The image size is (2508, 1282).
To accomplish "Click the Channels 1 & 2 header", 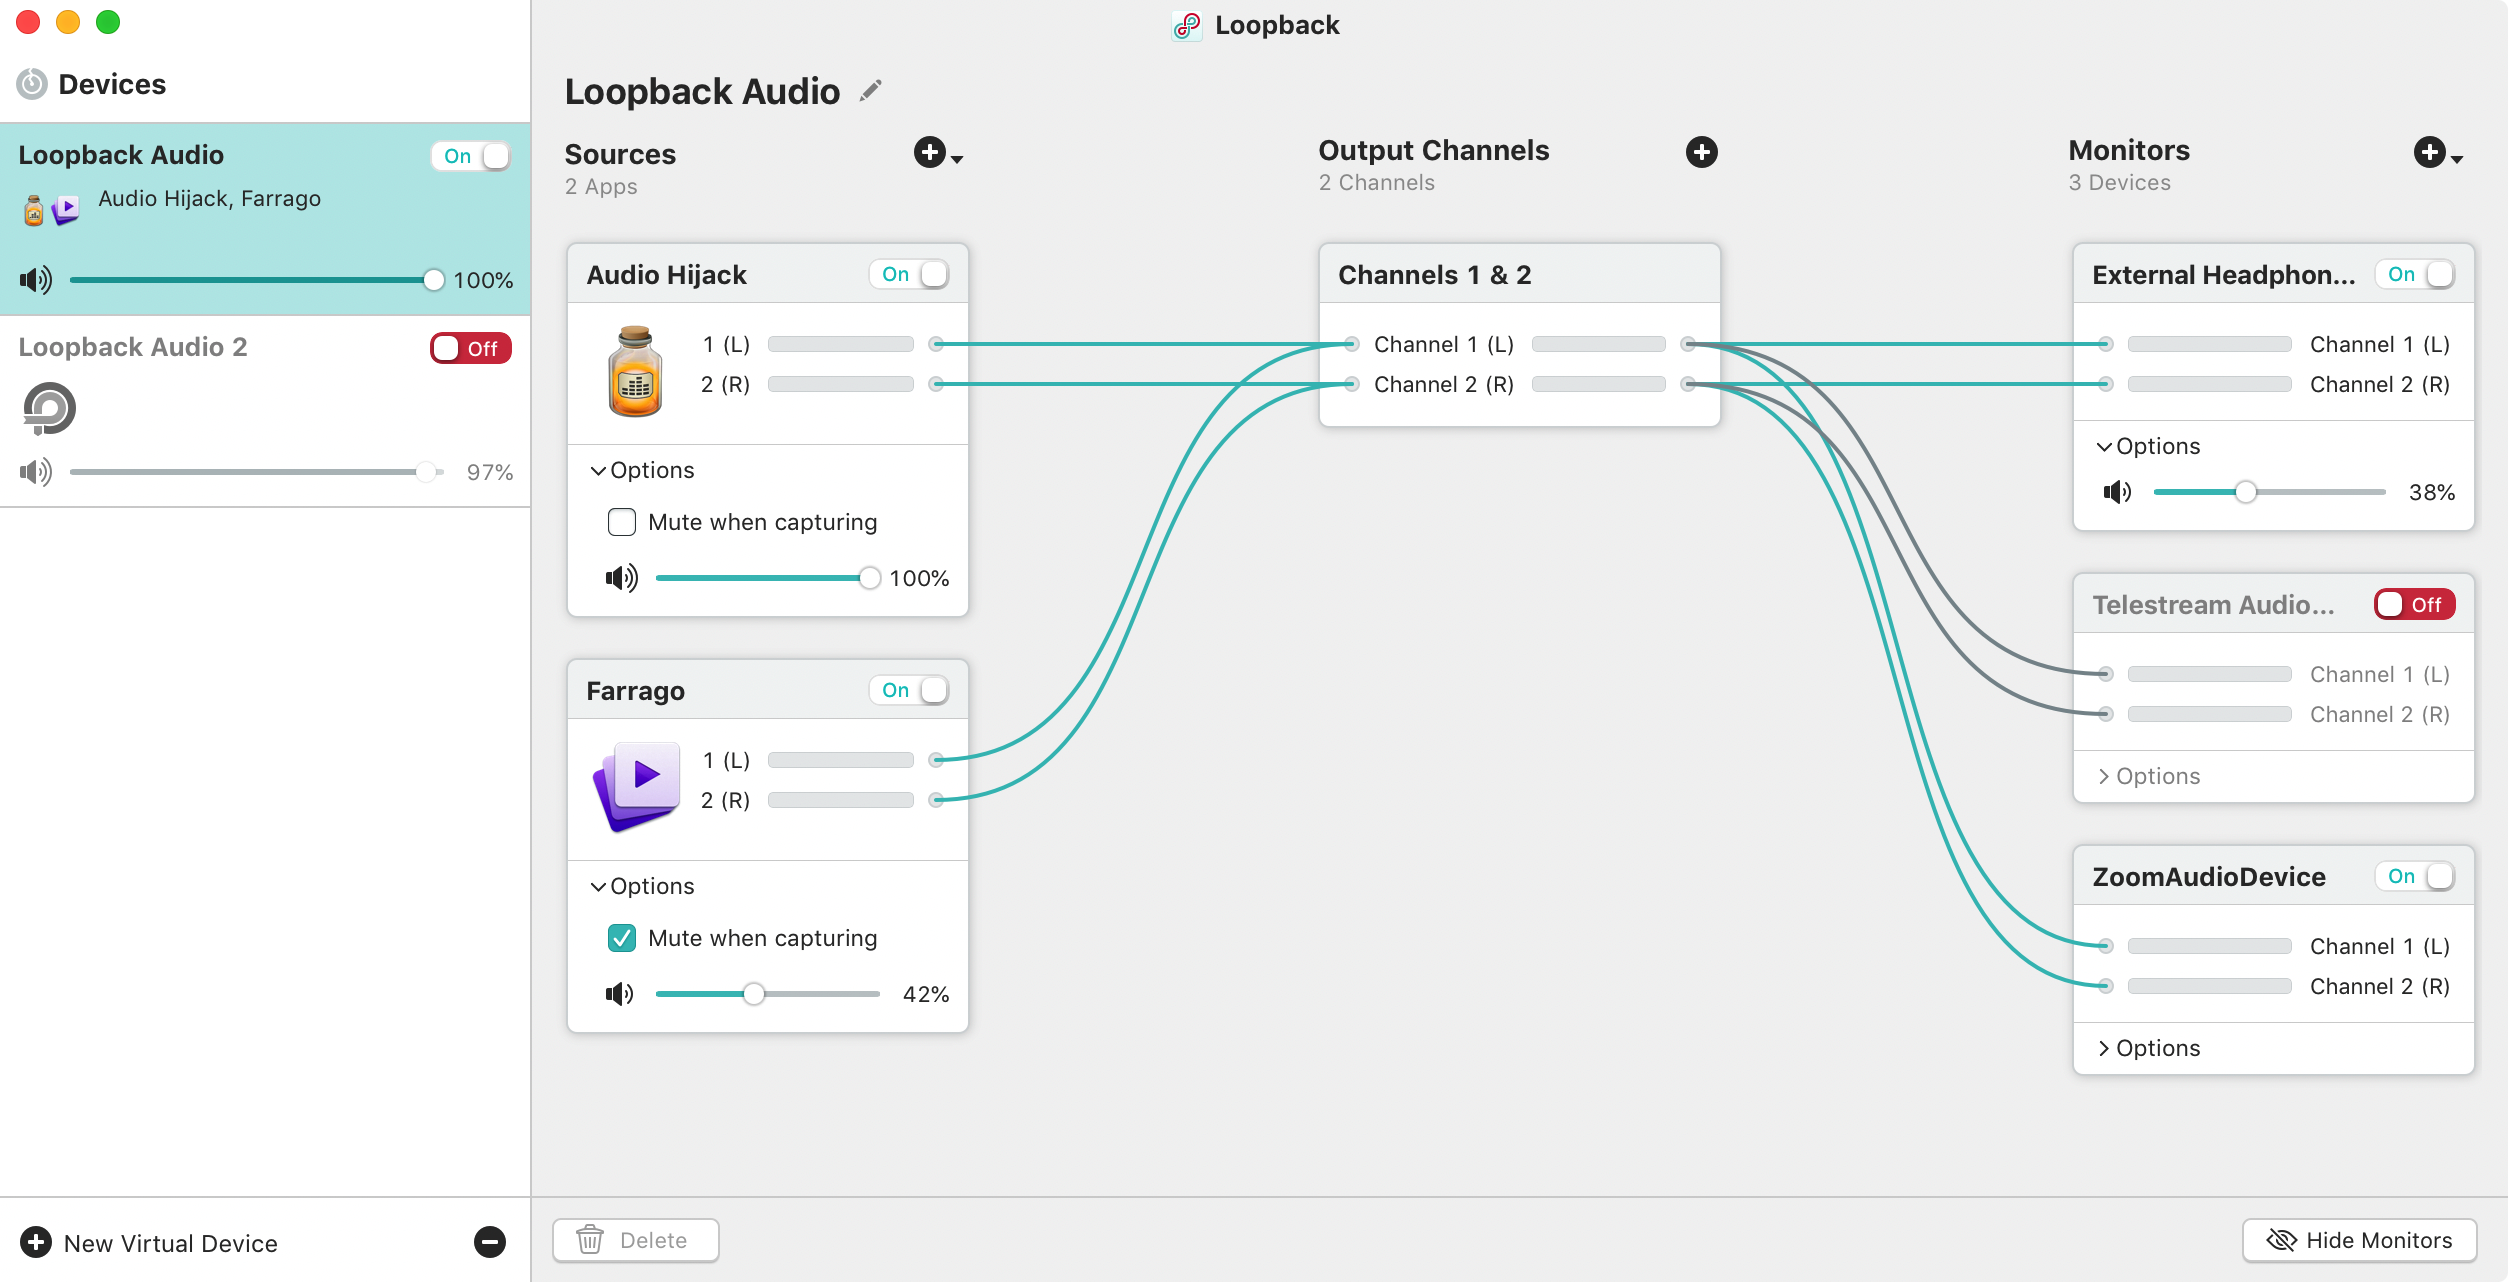I will pyautogui.click(x=1519, y=274).
